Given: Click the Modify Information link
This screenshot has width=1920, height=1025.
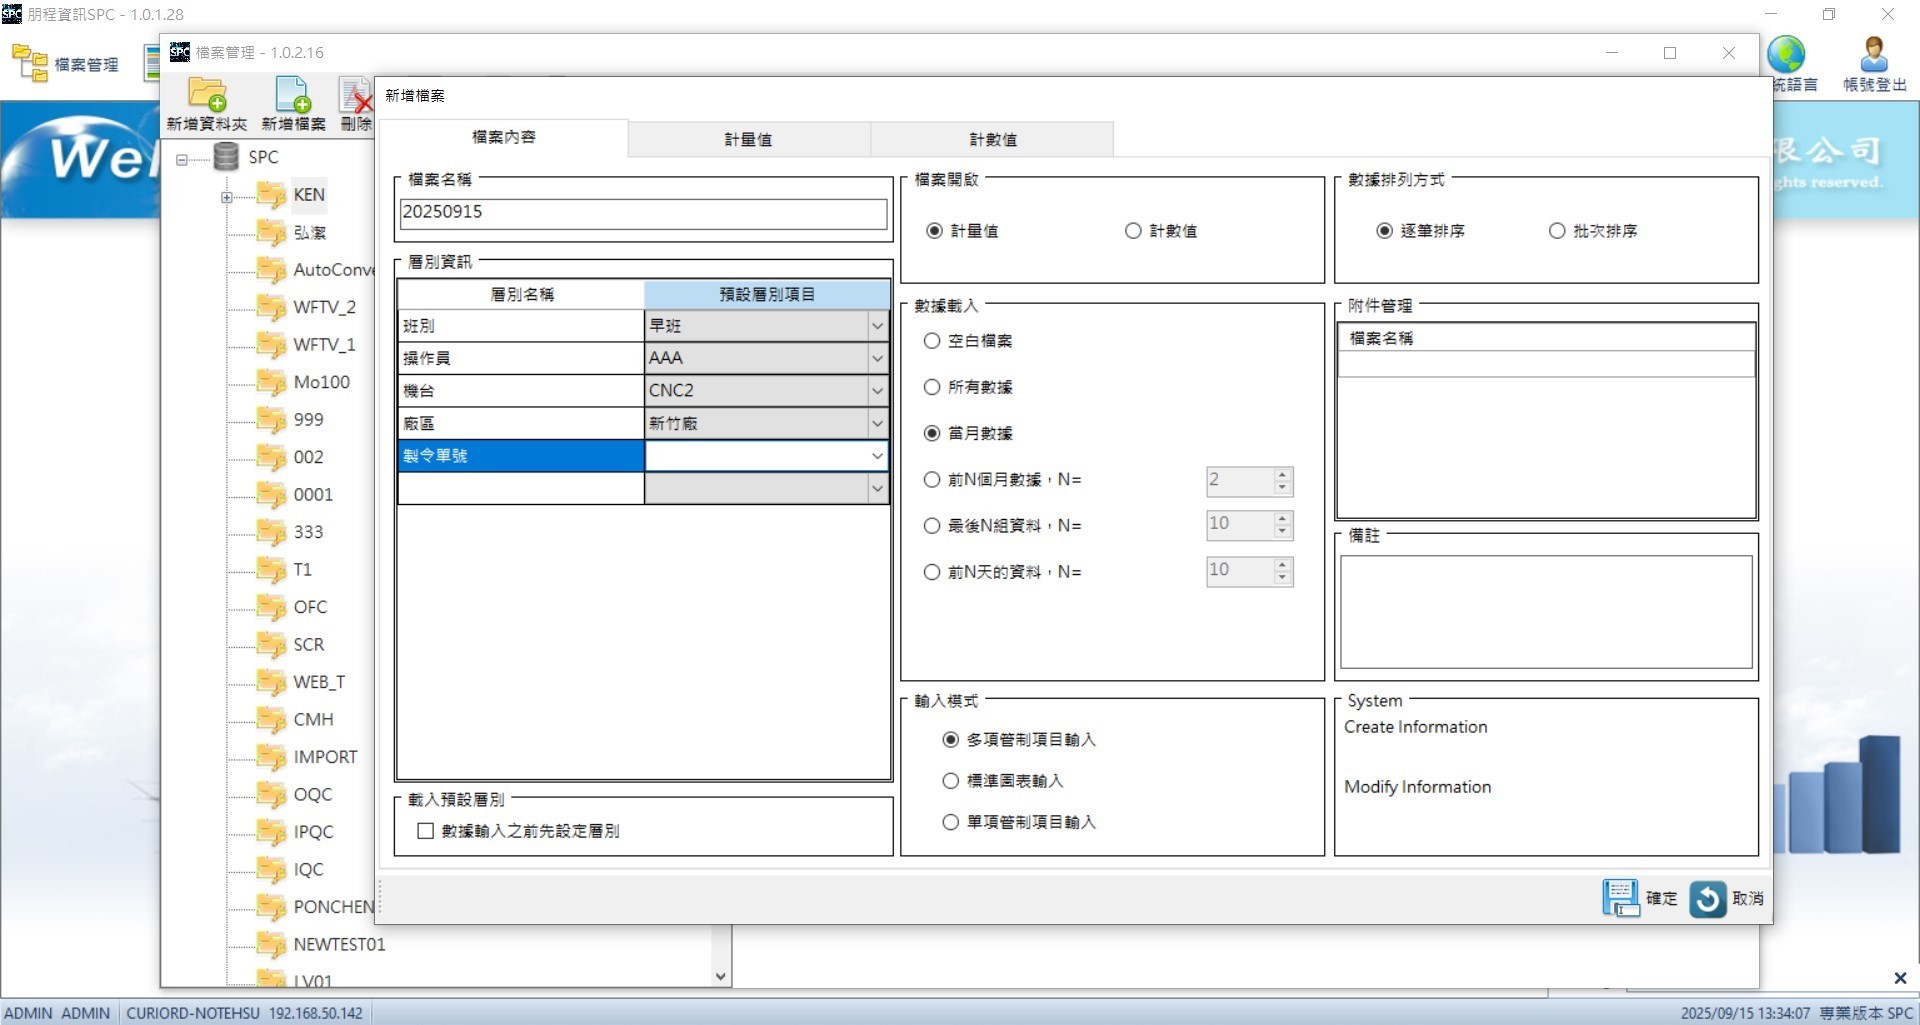Looking at the screenshot, I should tap(1417, 787).
